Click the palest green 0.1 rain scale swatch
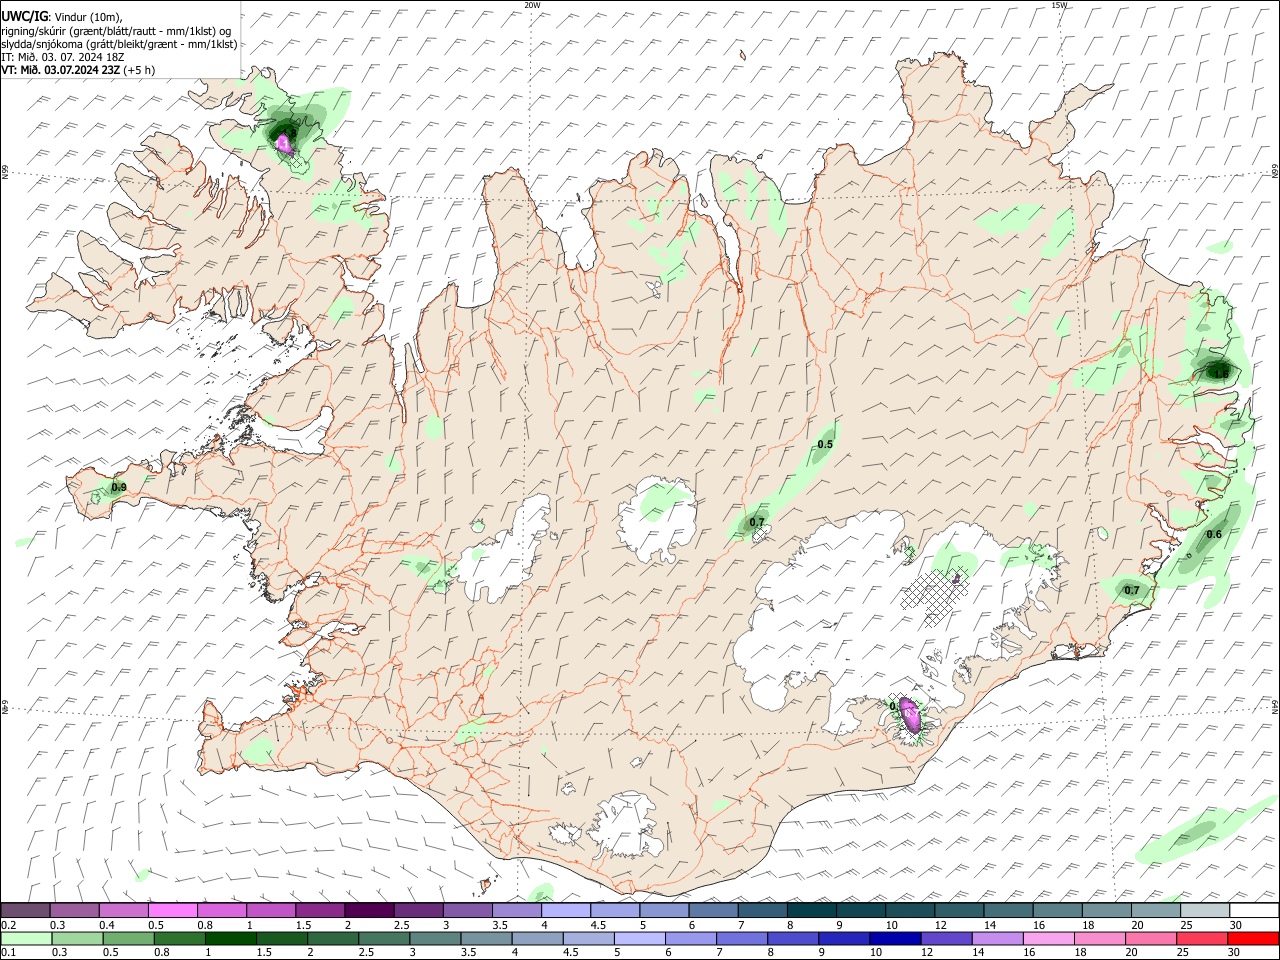The image size is (1280, 960). pos(27,939)
